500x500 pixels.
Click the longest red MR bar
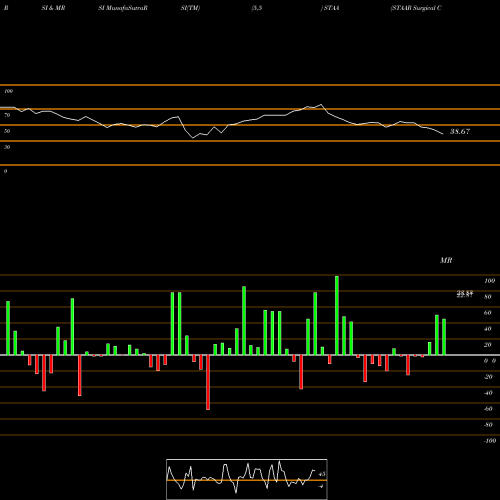[208, 382]
